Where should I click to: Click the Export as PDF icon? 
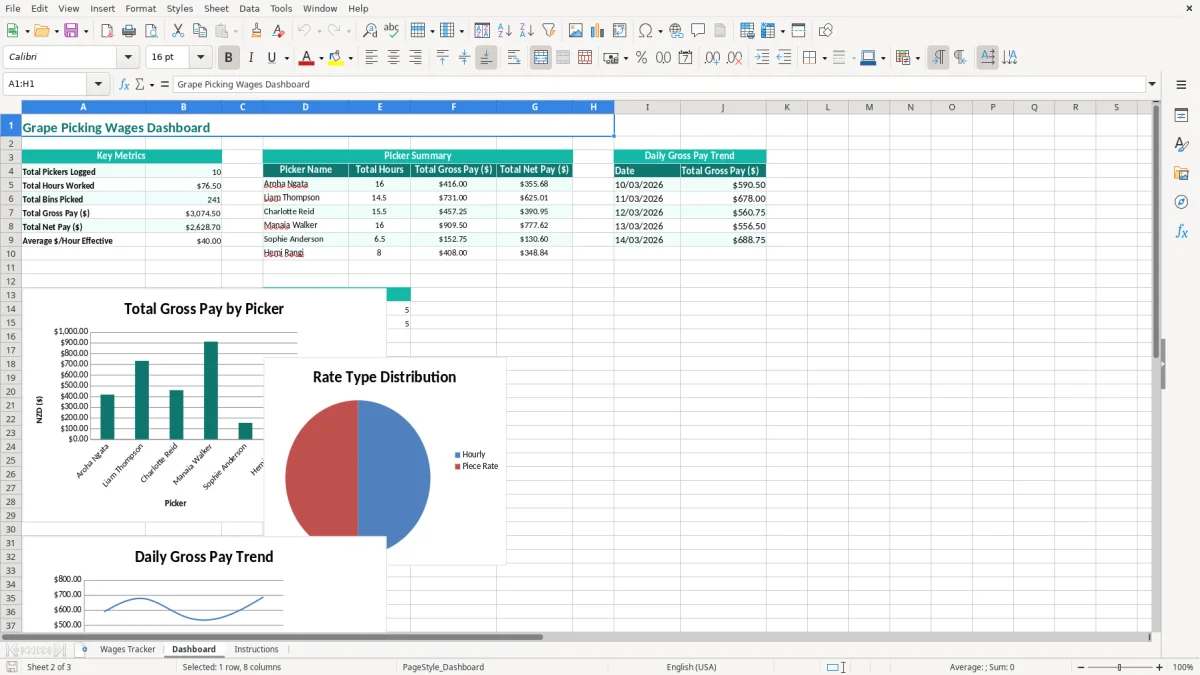coord(107,31)
